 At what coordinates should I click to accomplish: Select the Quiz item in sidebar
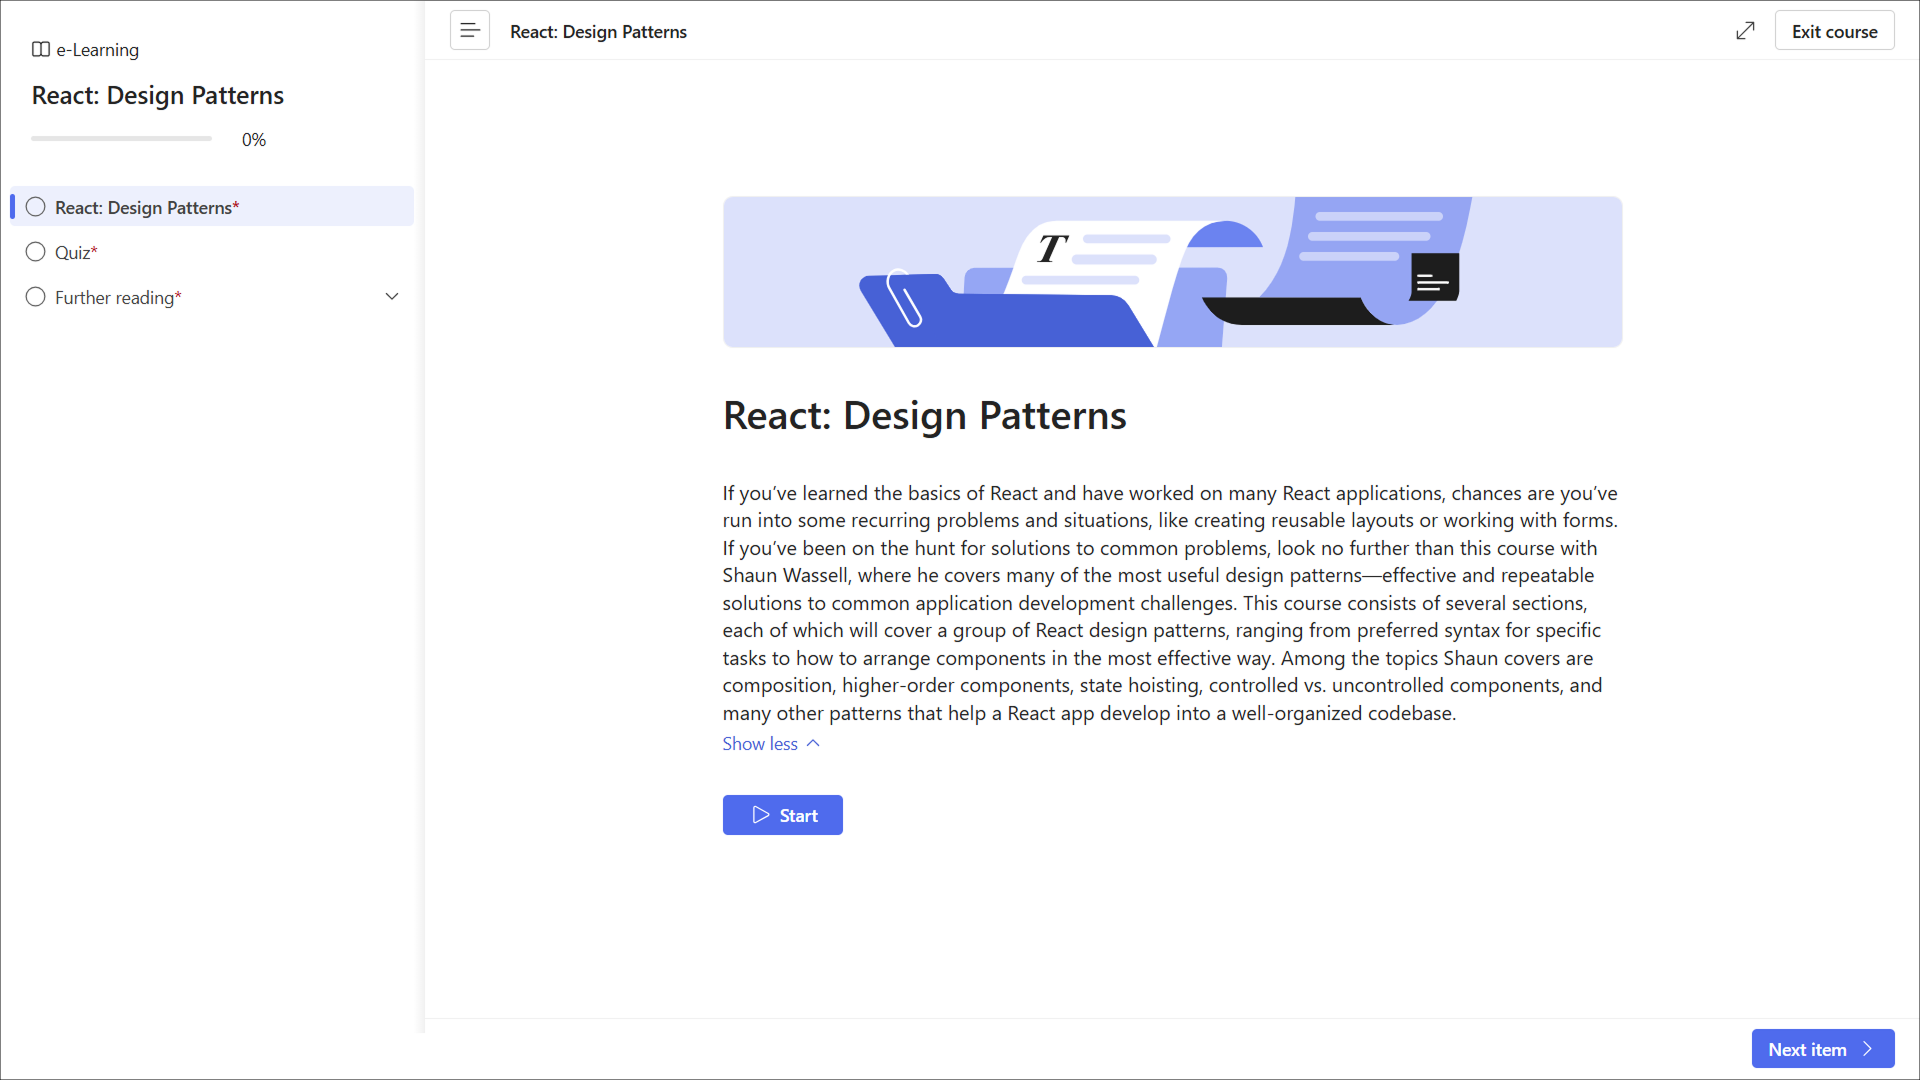pos(75,252)
